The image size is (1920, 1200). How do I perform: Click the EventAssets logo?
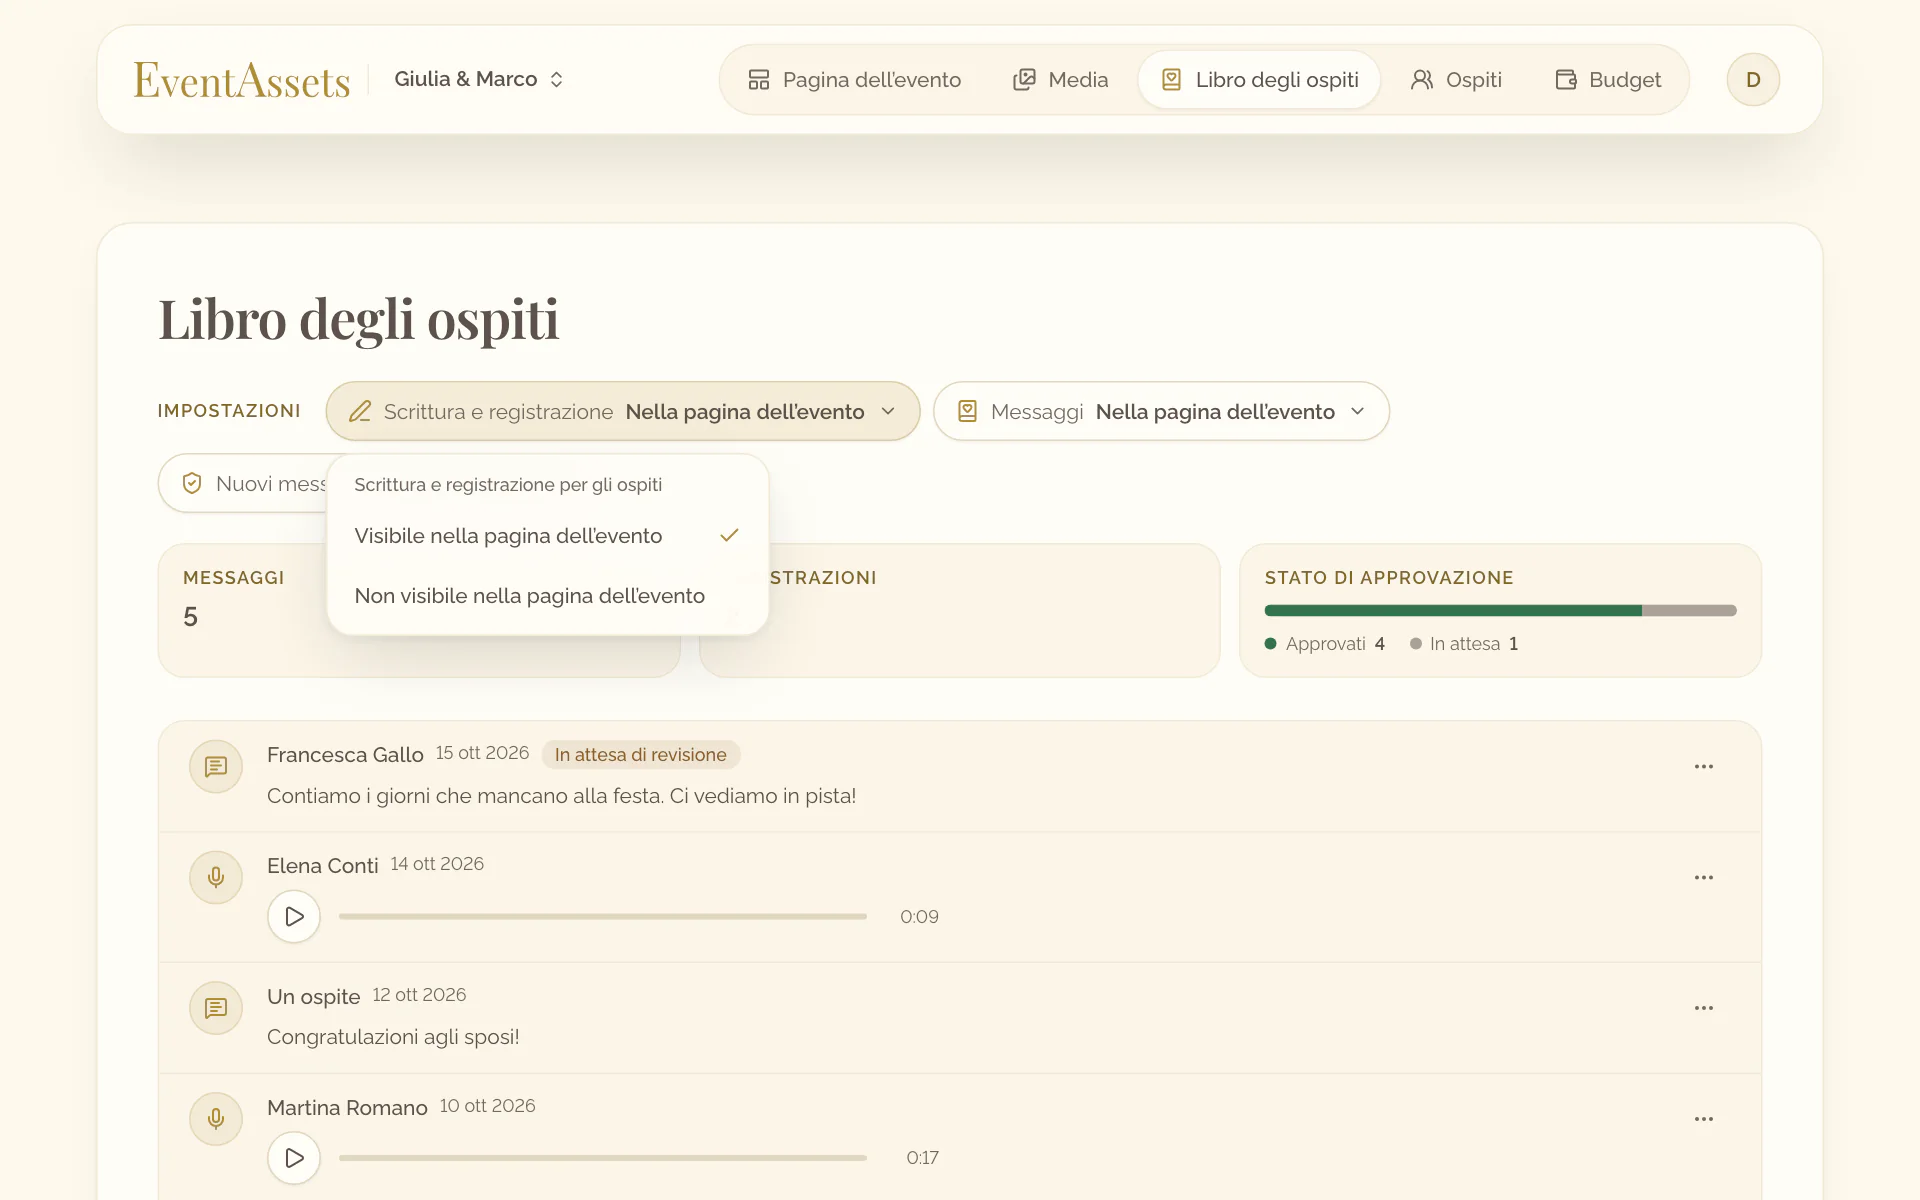tap(242, 80)
